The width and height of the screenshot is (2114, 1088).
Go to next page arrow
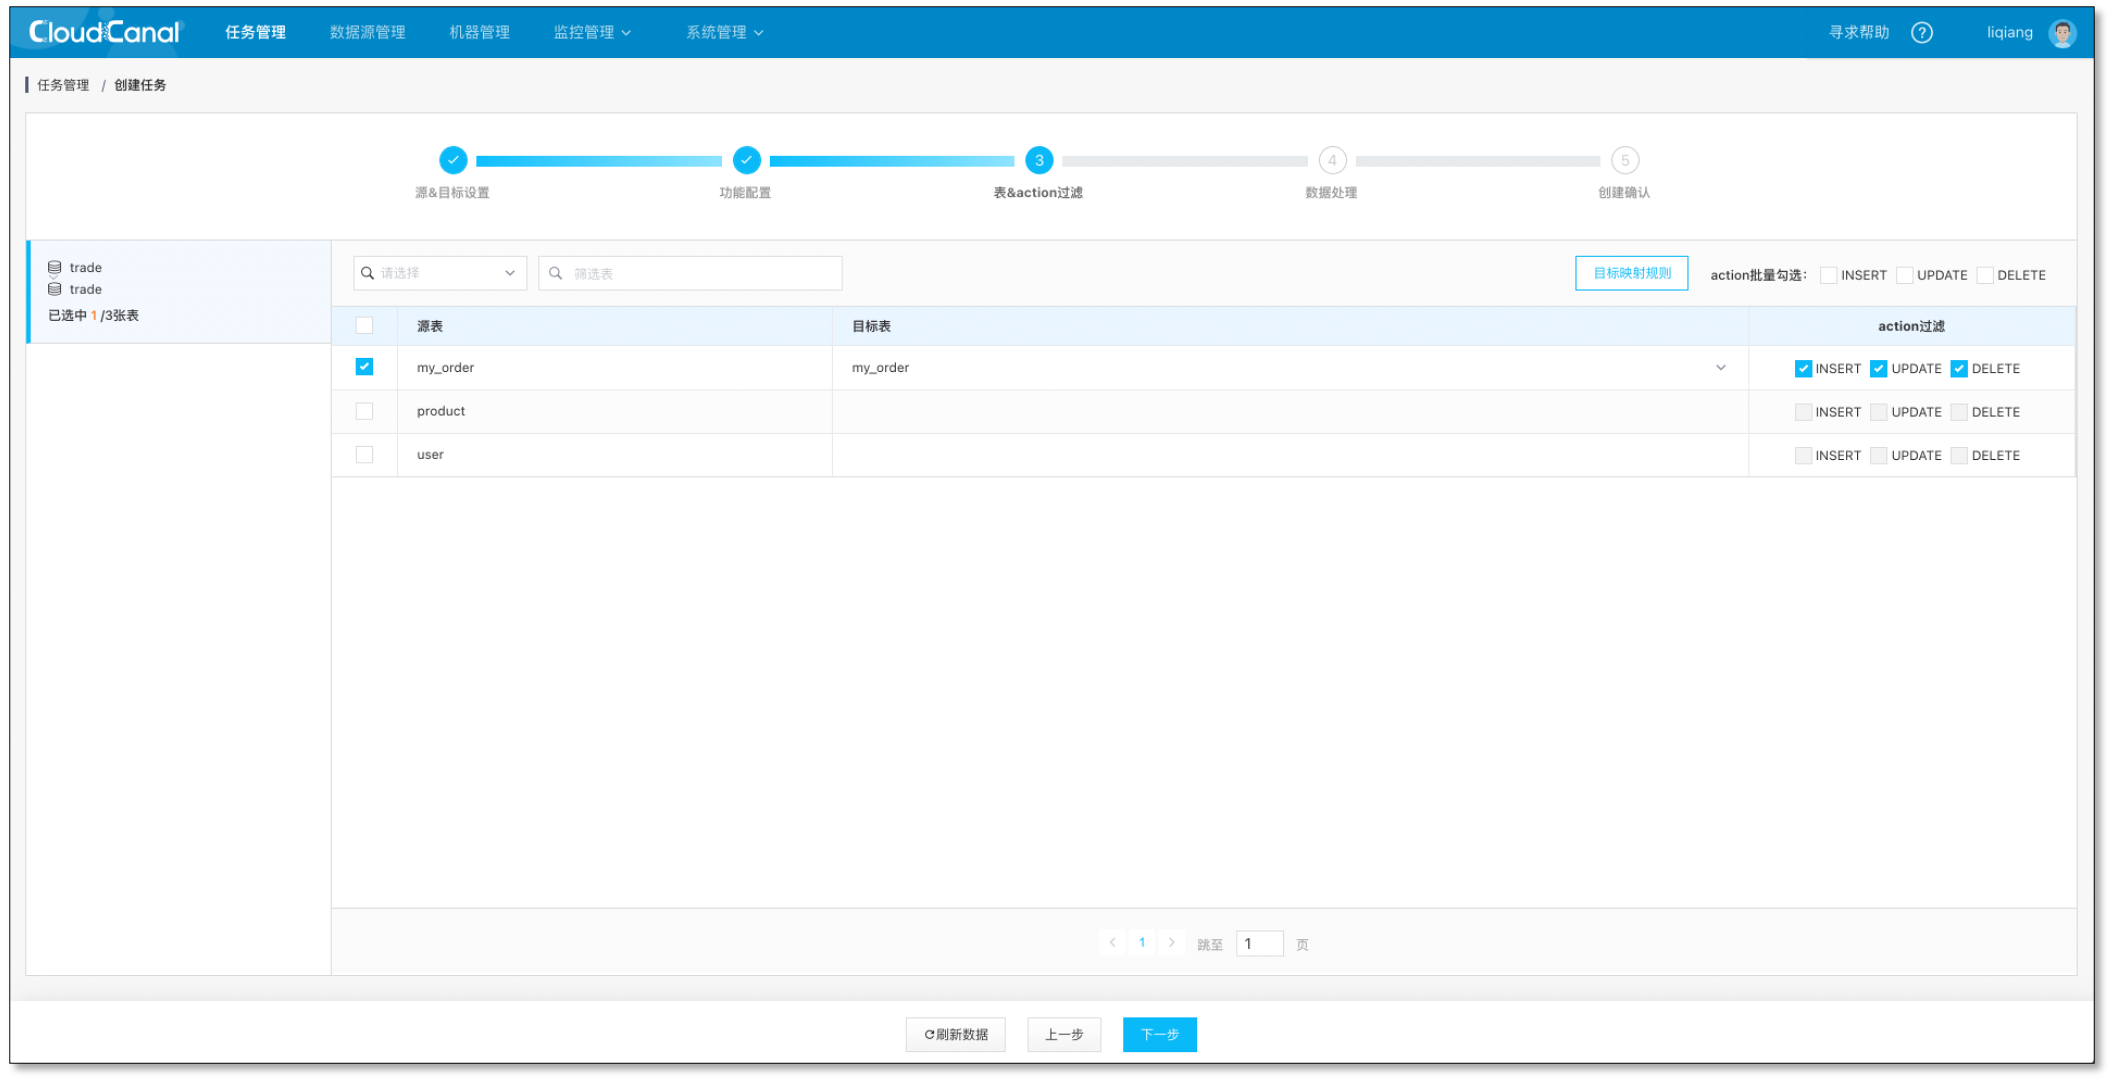coord(1171,943)
